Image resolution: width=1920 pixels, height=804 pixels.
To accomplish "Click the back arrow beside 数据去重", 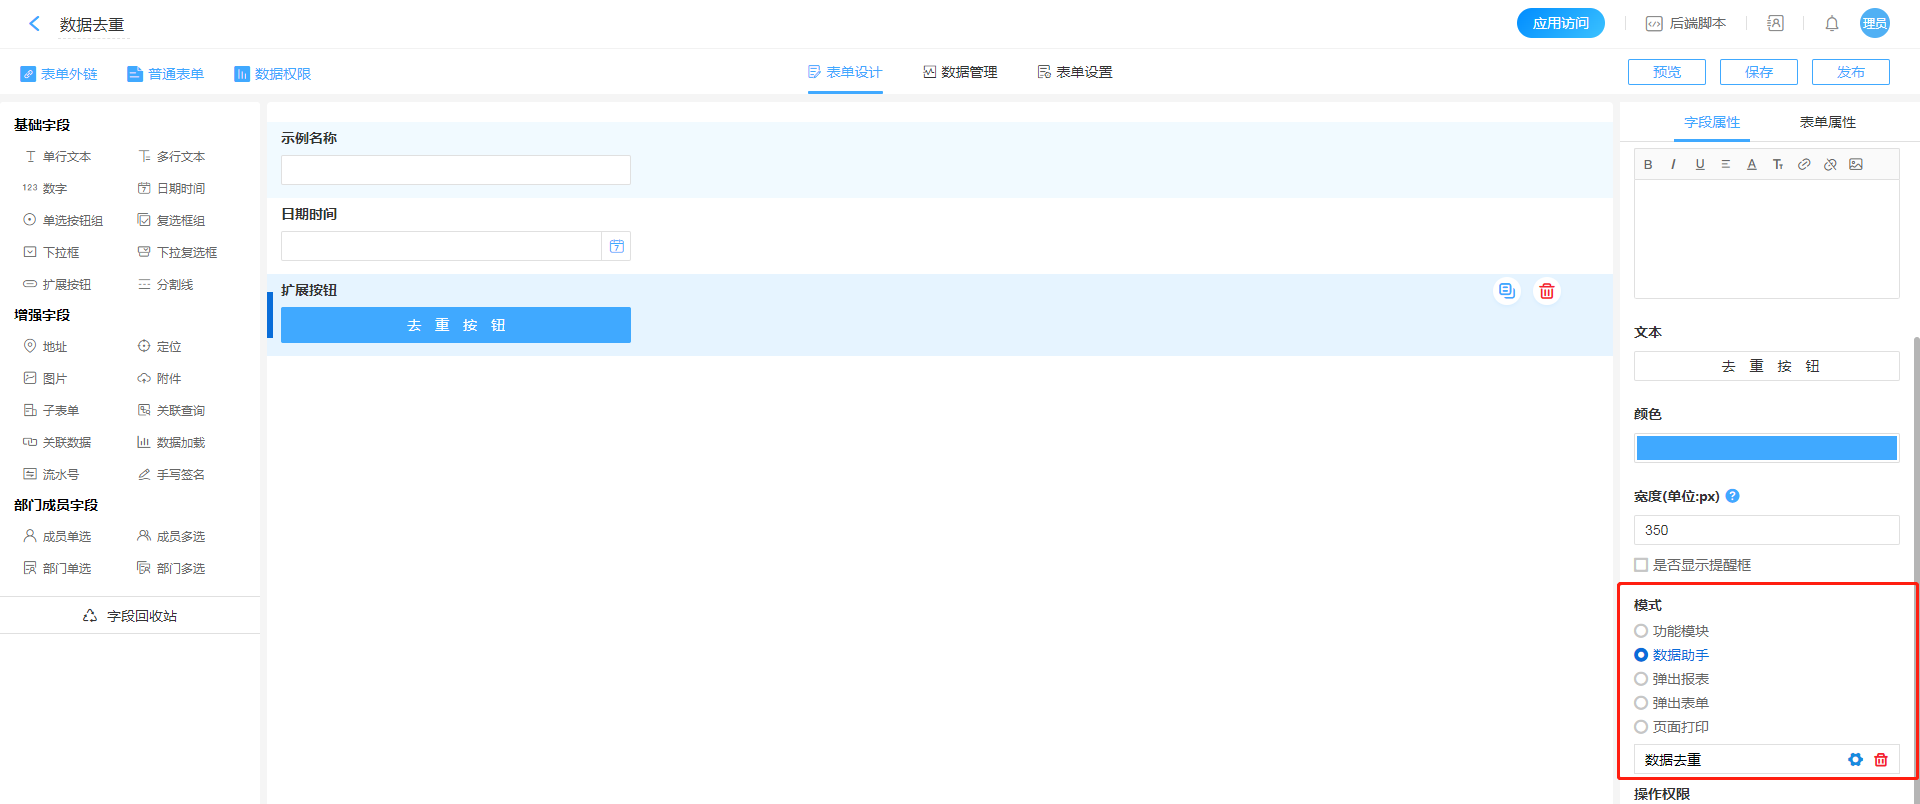I will (35, 24).
